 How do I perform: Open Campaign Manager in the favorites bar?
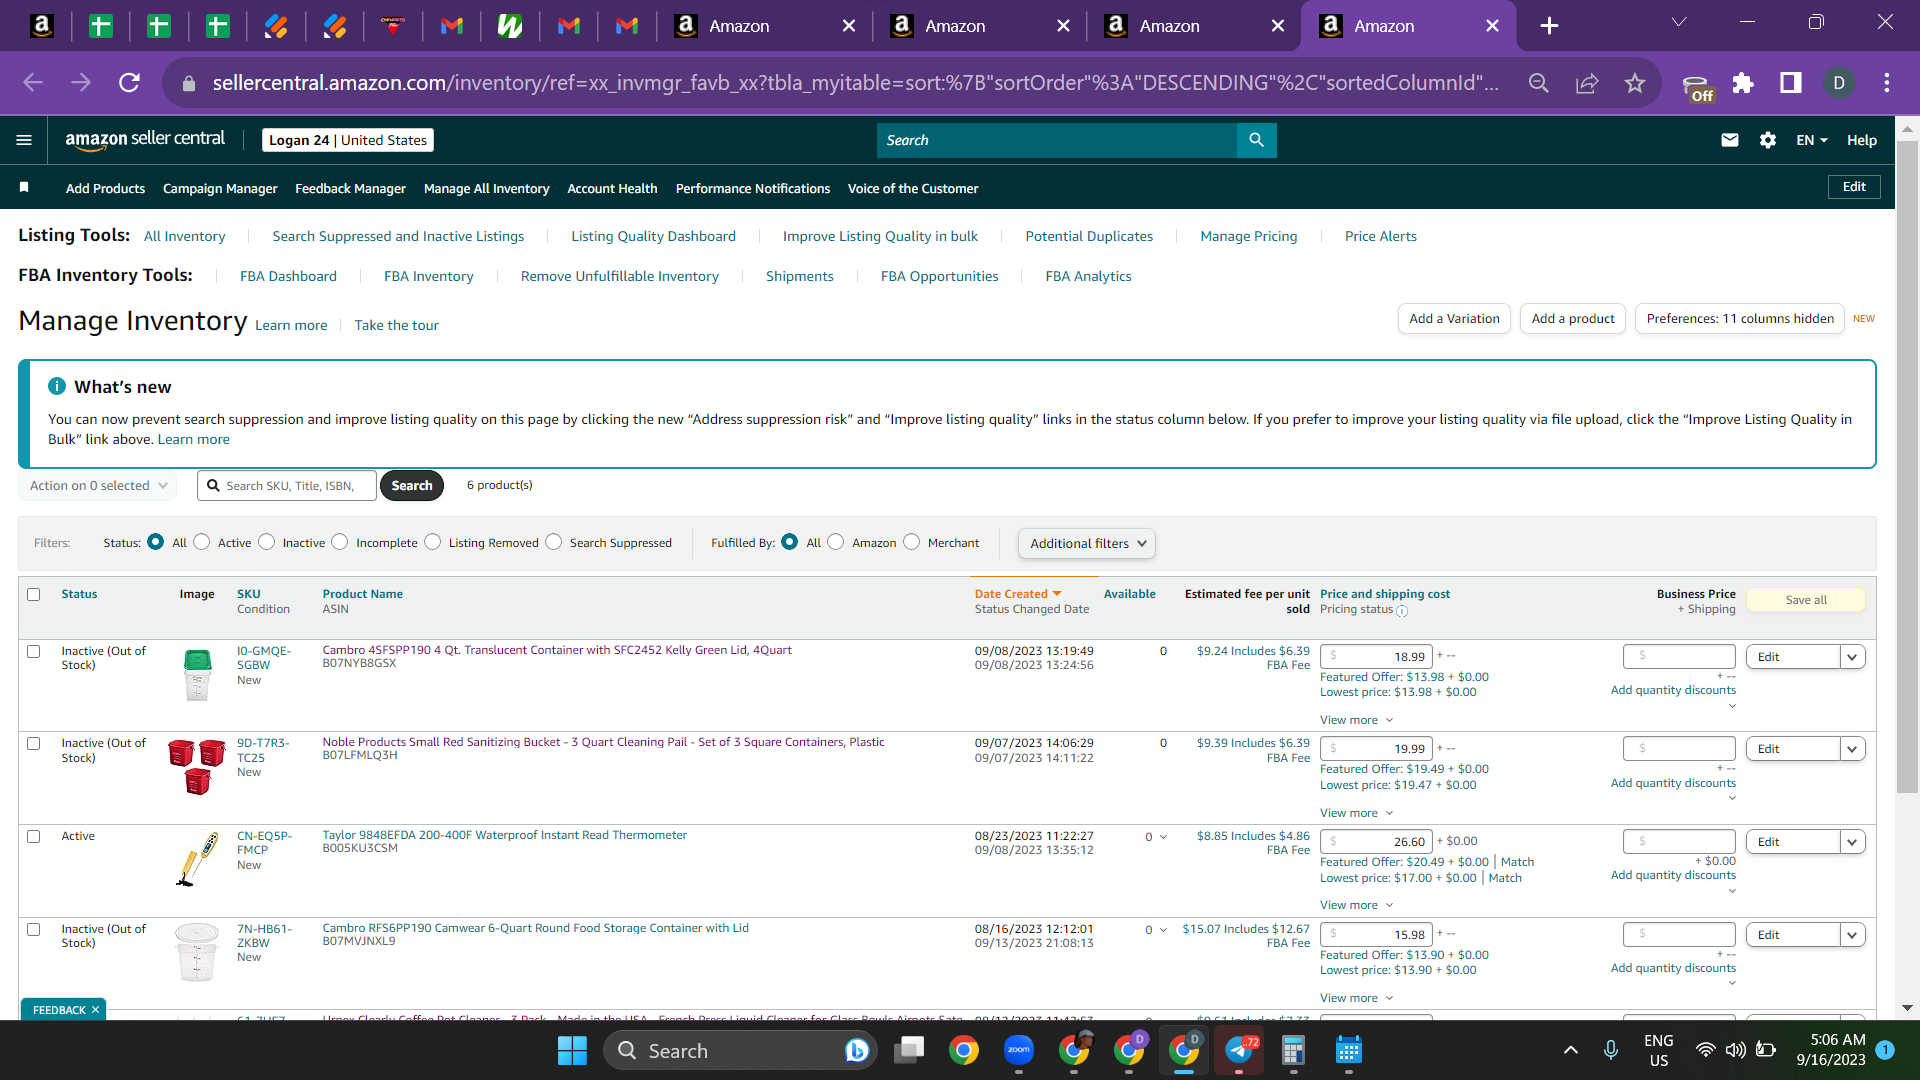coord(220,188)
